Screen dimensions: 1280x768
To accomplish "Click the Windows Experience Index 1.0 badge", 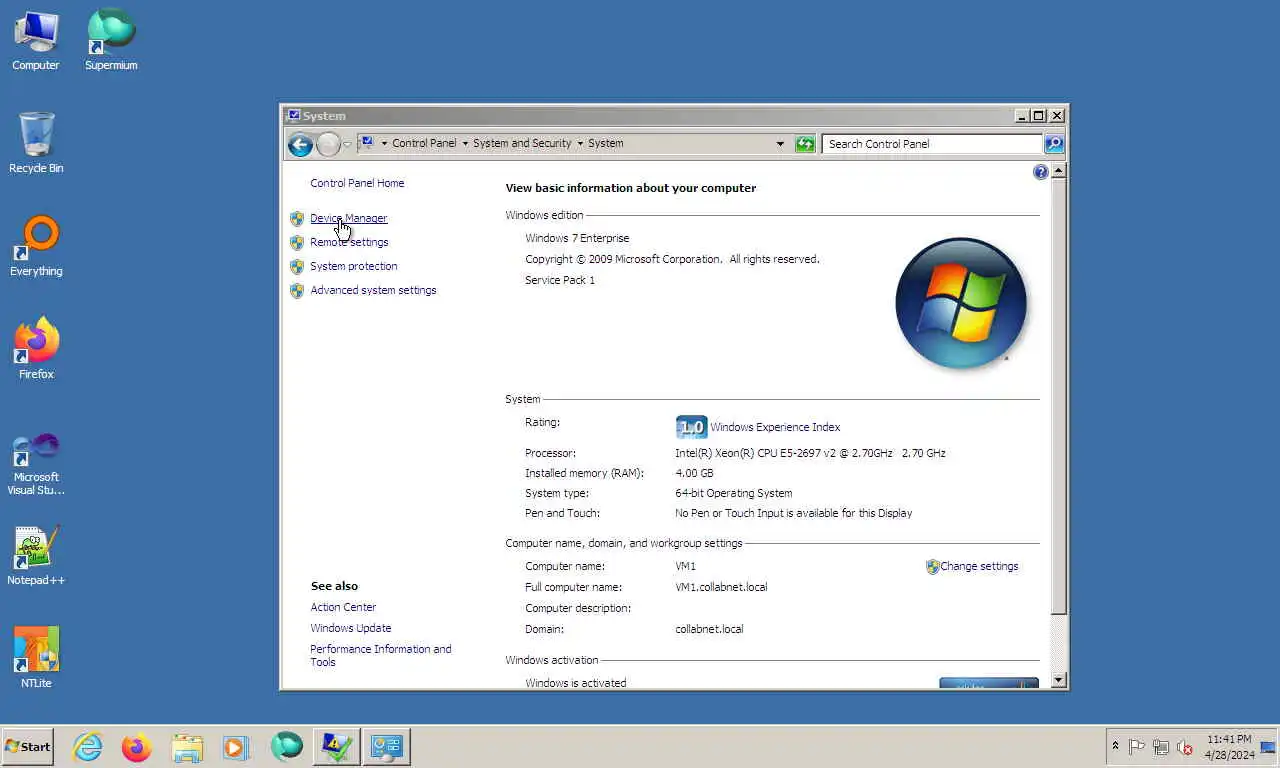I will coord(691,427).
